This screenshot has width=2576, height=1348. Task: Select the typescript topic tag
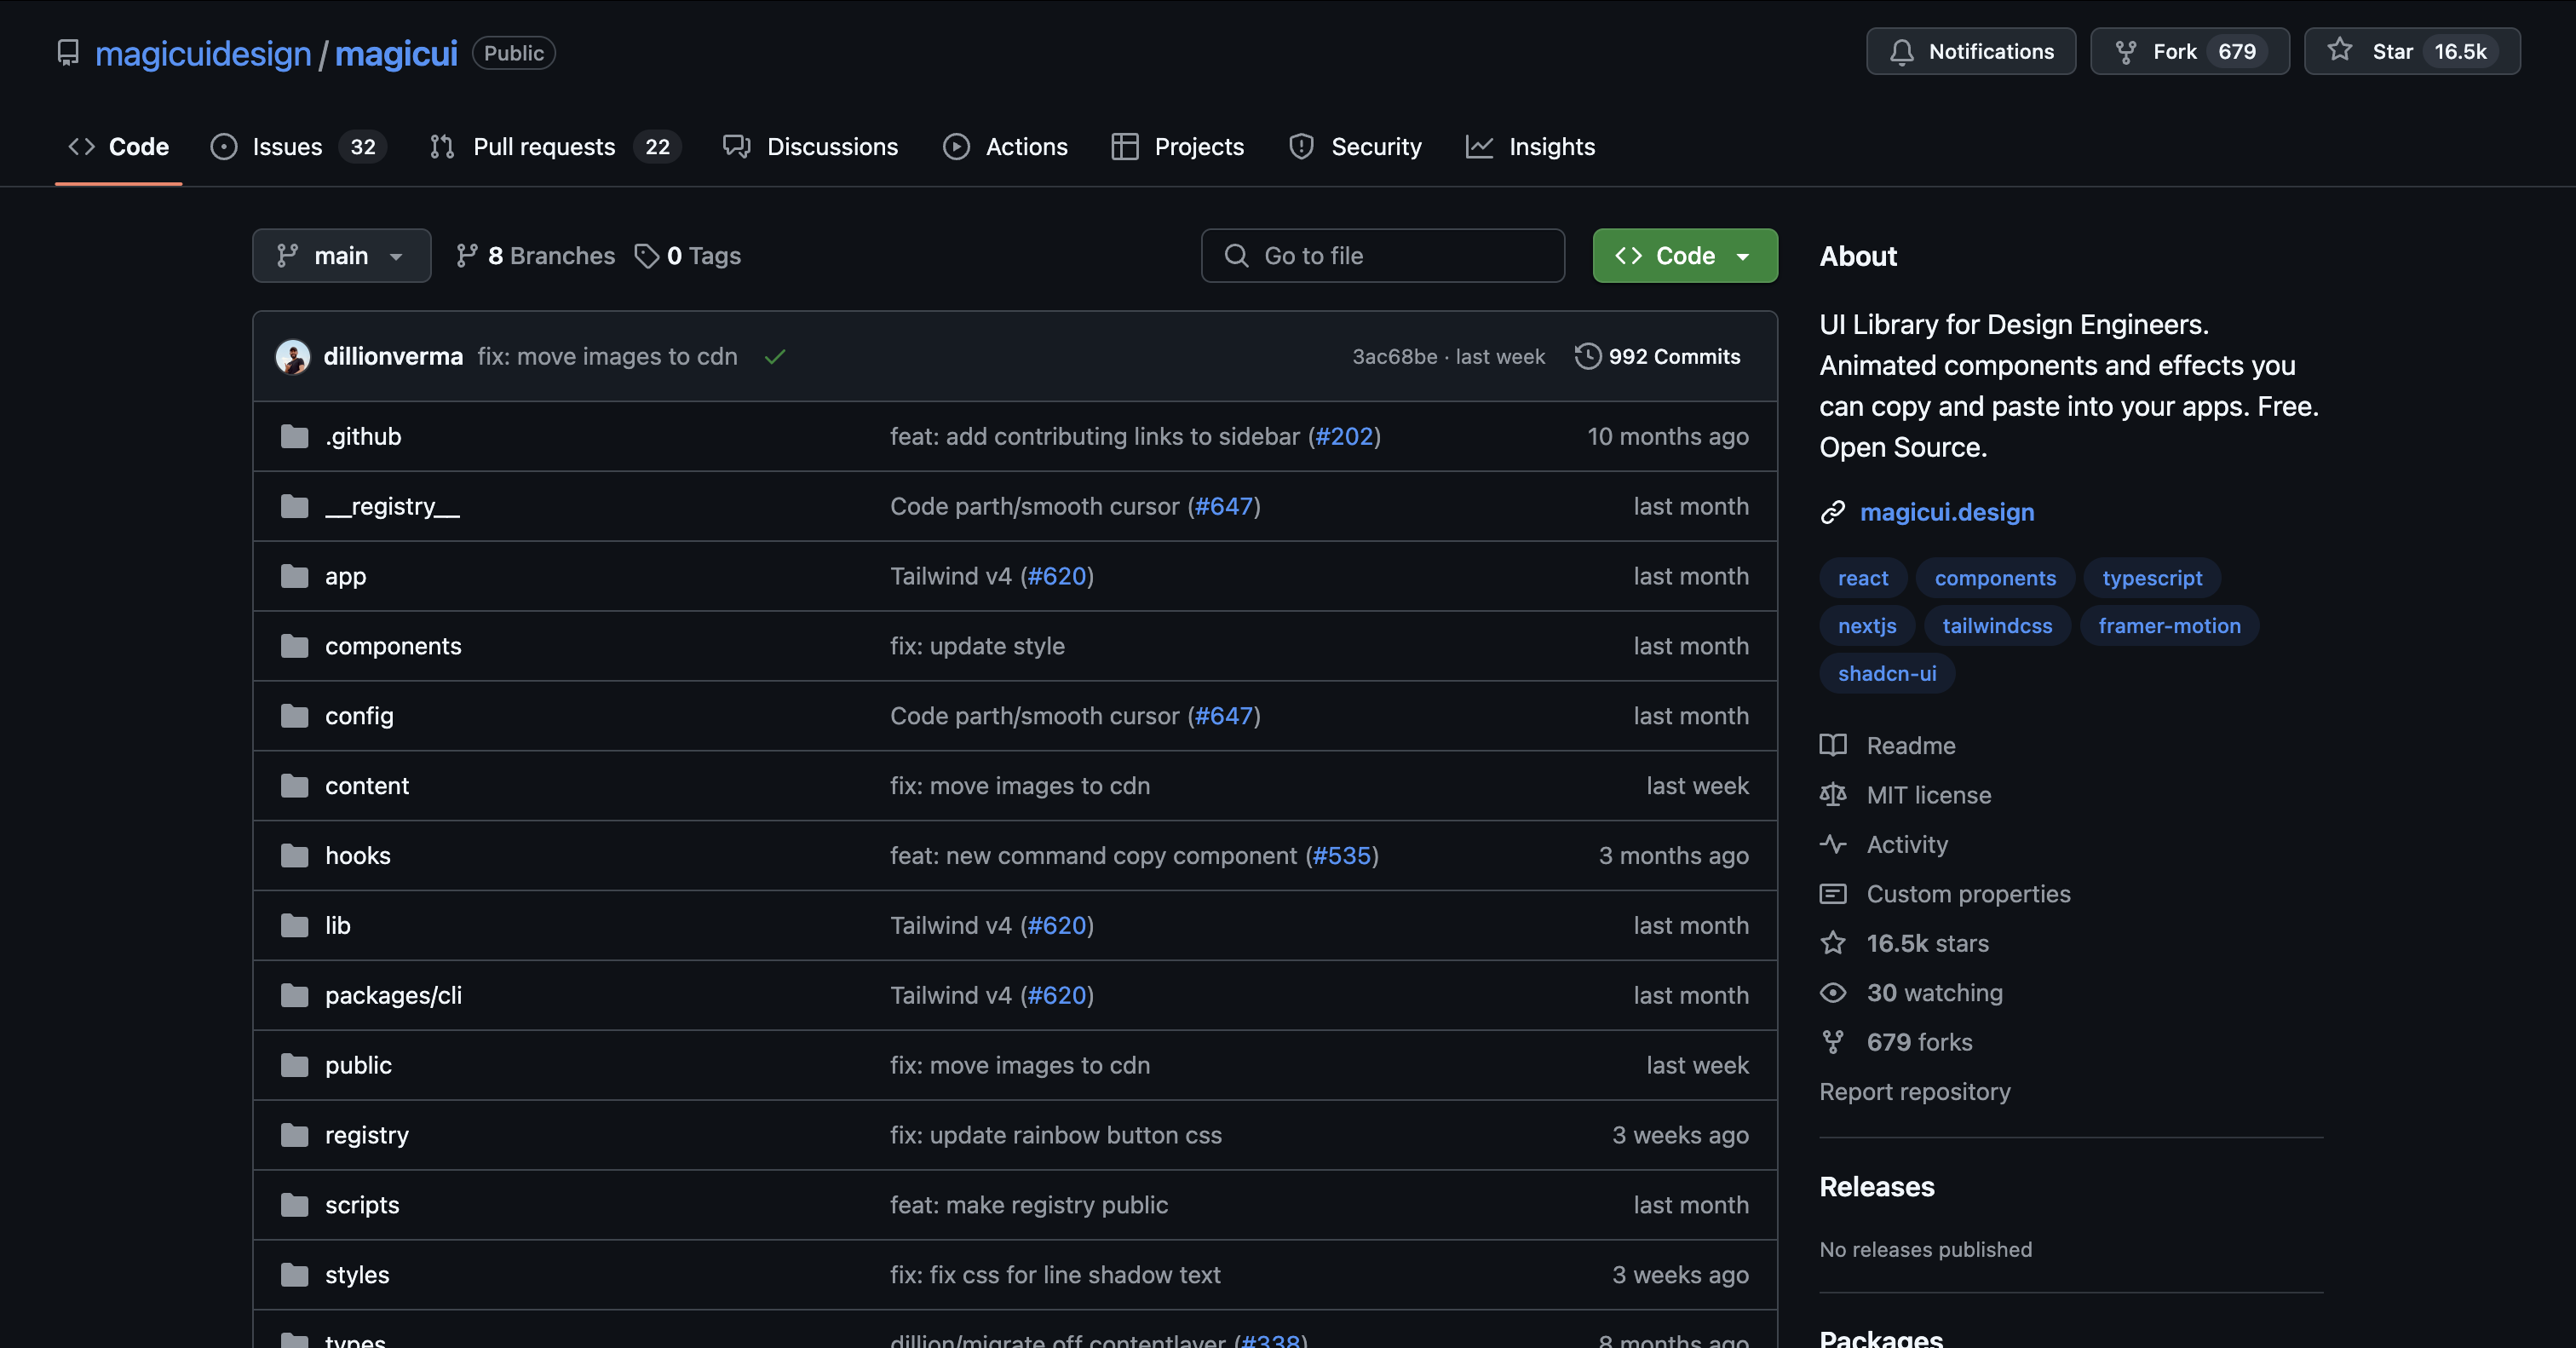(x=2152, y=578)
